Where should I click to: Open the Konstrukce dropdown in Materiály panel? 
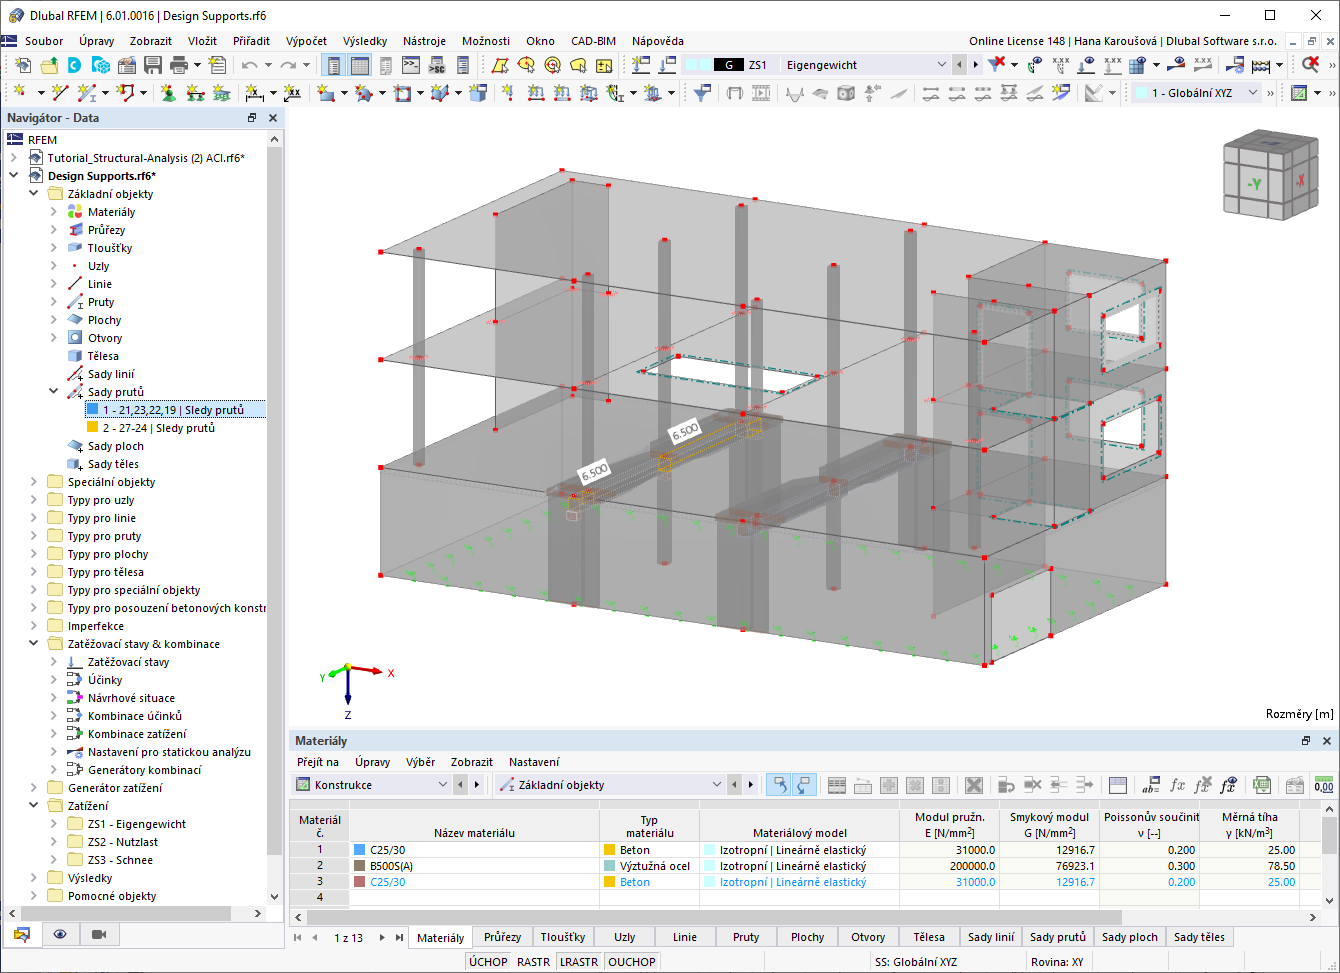point(442,785)
